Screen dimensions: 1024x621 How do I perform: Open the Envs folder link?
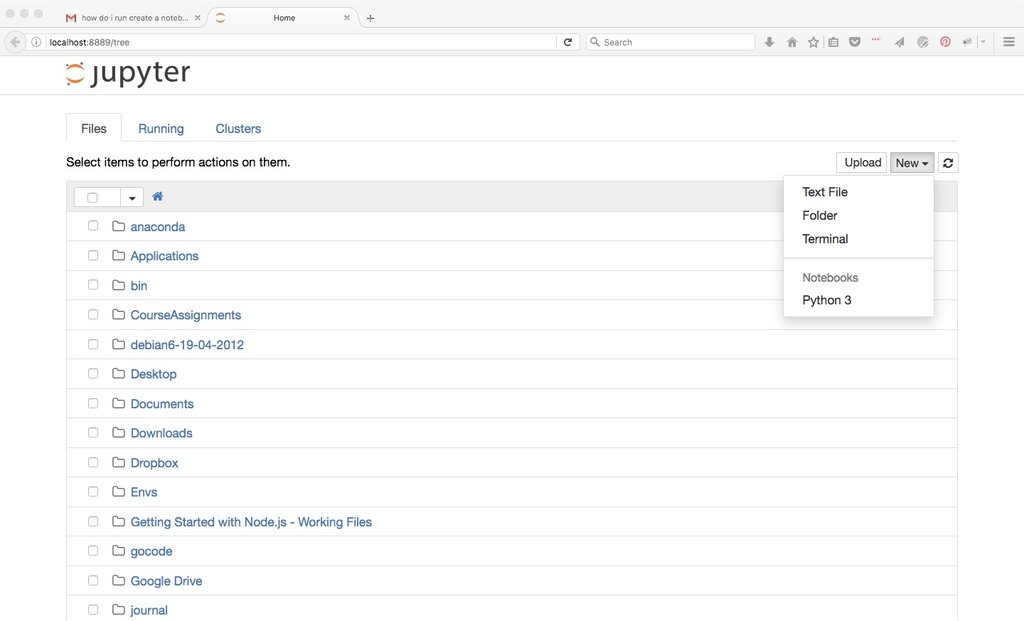[144, 492]
